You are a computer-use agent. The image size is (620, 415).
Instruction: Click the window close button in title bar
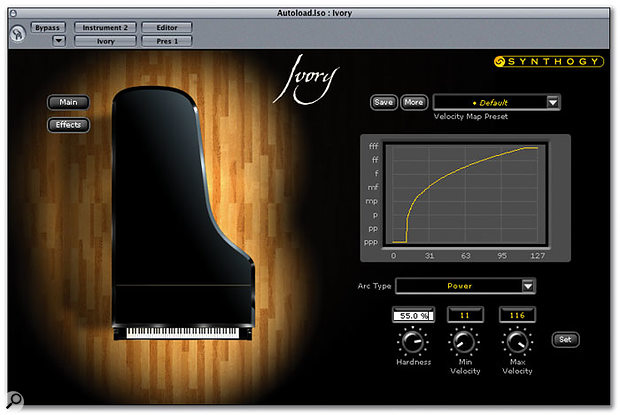coord(13,13)
